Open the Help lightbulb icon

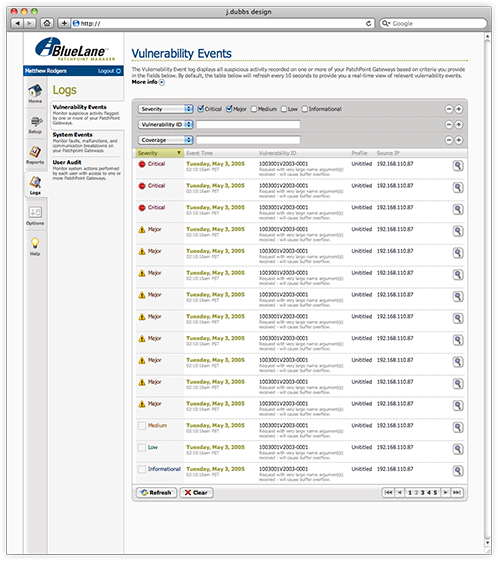[35, 243]
